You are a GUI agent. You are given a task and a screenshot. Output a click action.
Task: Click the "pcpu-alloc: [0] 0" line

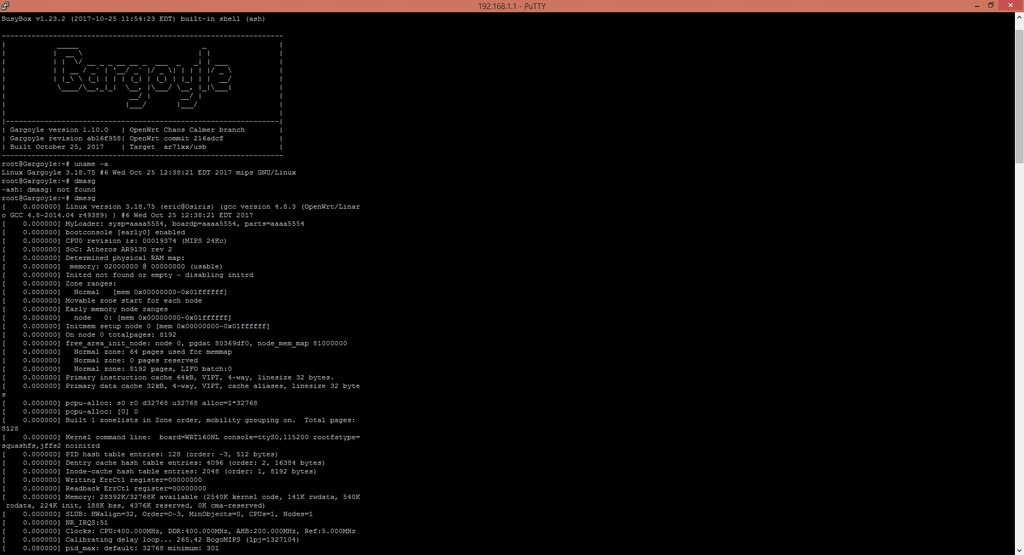[x=70, y=411]
